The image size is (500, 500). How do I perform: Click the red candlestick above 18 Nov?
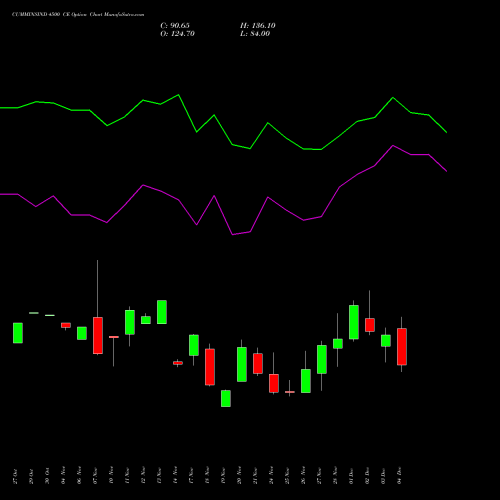click(x=210, y=367)
